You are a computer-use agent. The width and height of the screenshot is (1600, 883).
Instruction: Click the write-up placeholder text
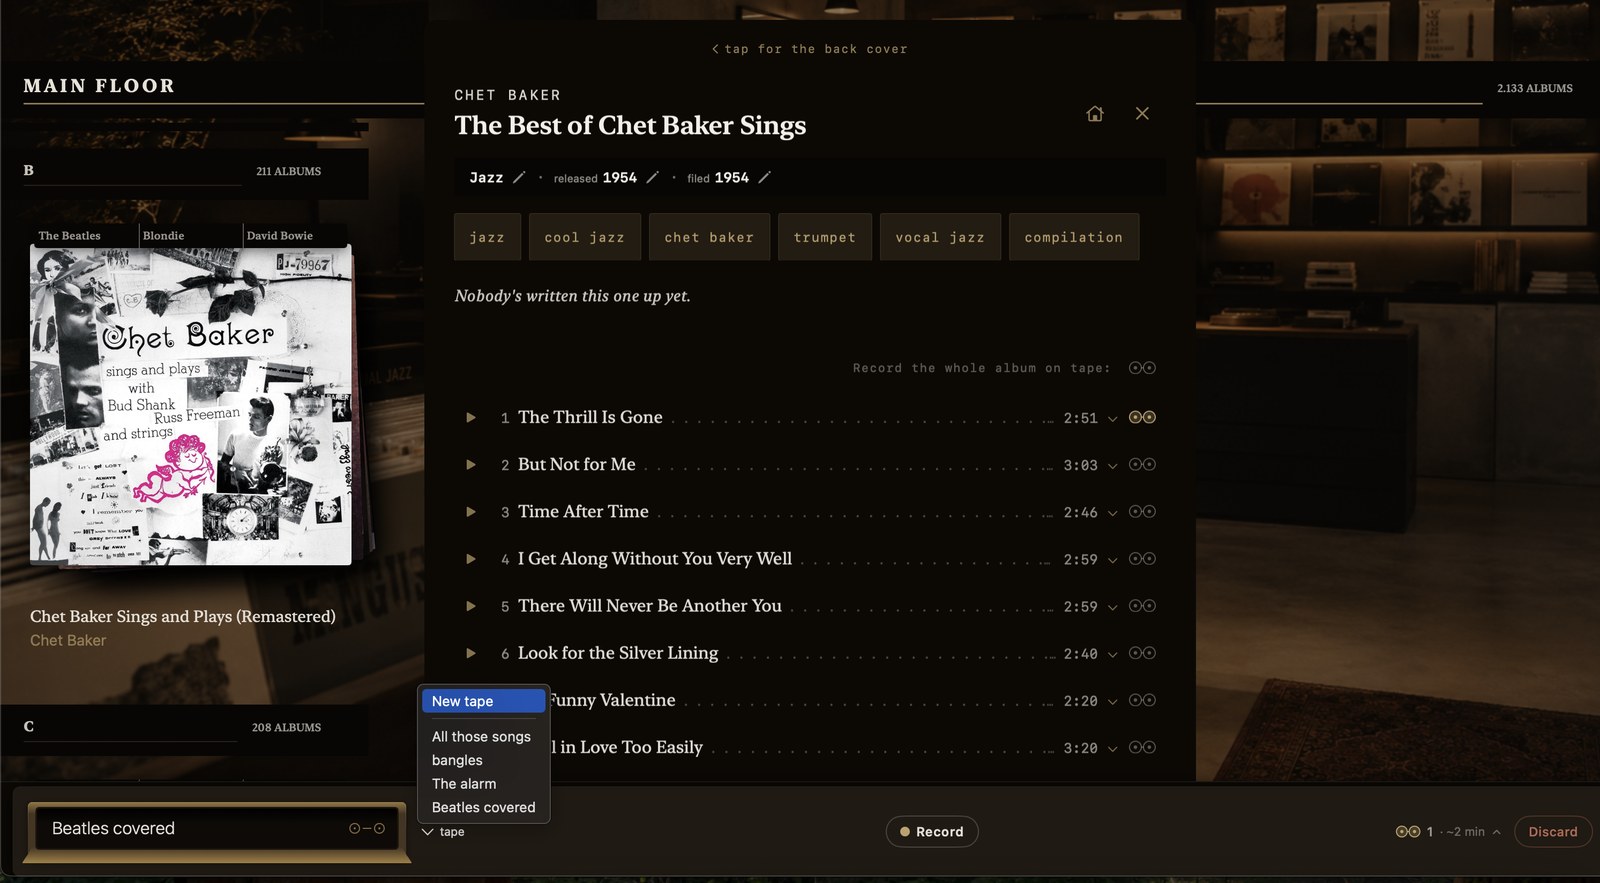[x=572, y=296]
